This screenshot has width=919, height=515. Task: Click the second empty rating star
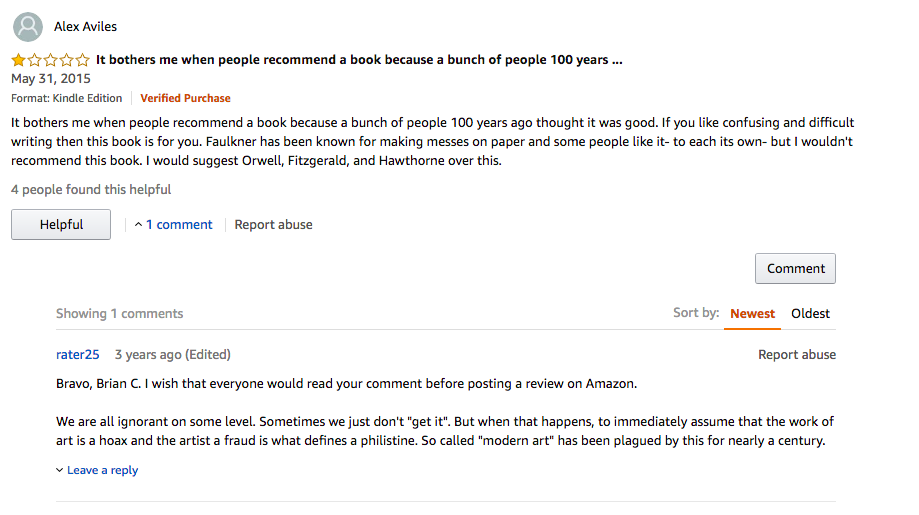pyautogui.click(x=35, y=60)
